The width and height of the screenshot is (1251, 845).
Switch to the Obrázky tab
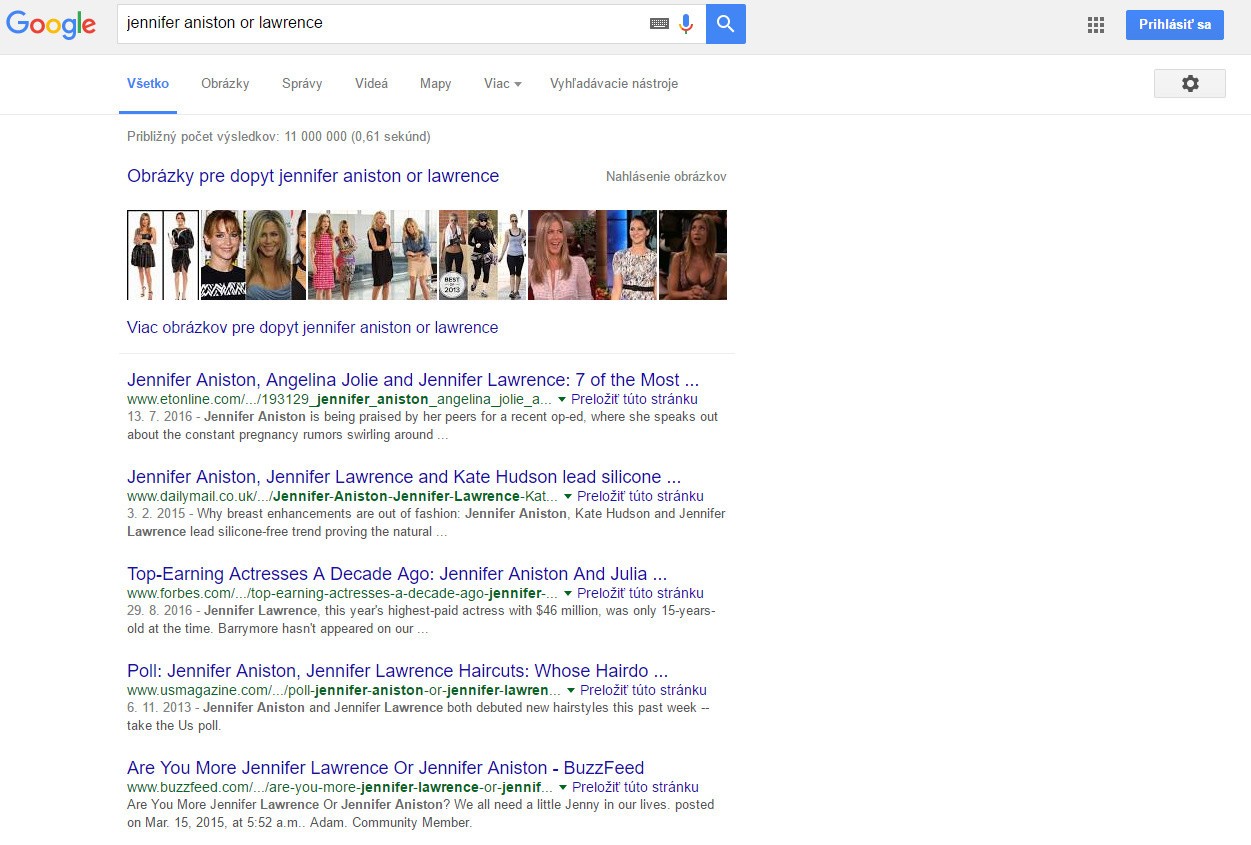coord(225,84)
